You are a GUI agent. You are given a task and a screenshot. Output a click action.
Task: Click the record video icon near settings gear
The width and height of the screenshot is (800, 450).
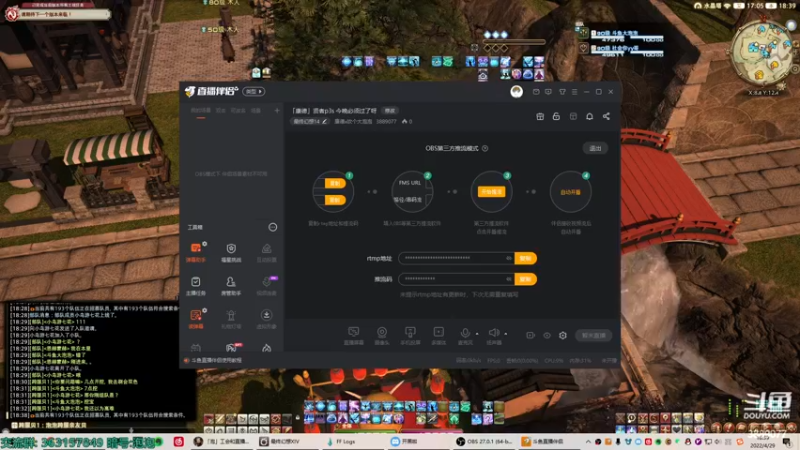tap(531, 335)
